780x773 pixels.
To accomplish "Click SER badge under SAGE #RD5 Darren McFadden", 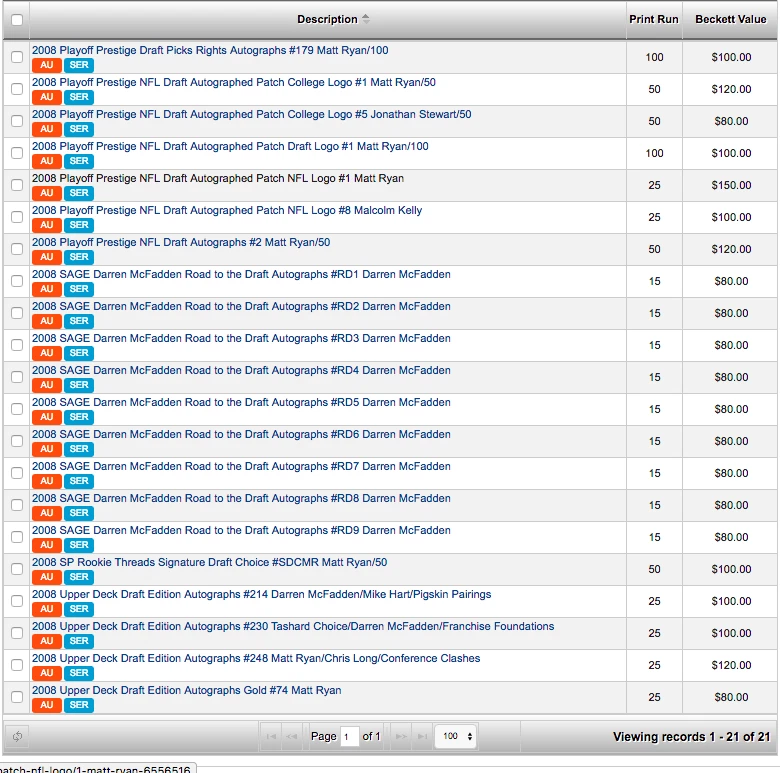I will coord(79,417).
